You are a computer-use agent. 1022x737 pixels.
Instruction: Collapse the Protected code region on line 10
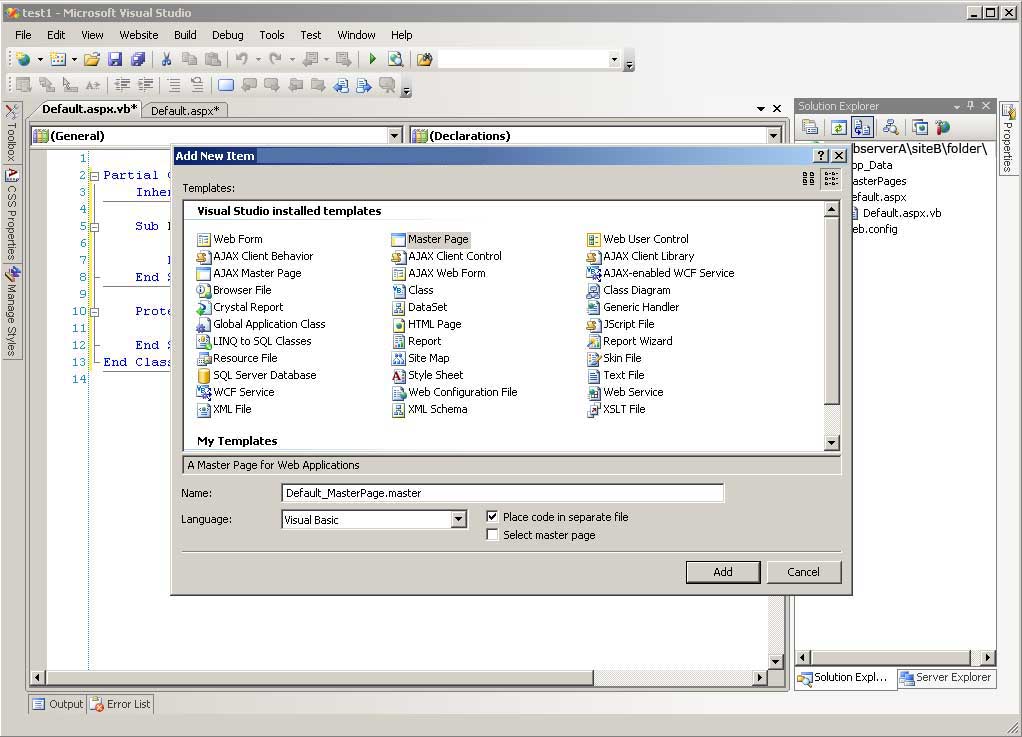click(95, 312)
